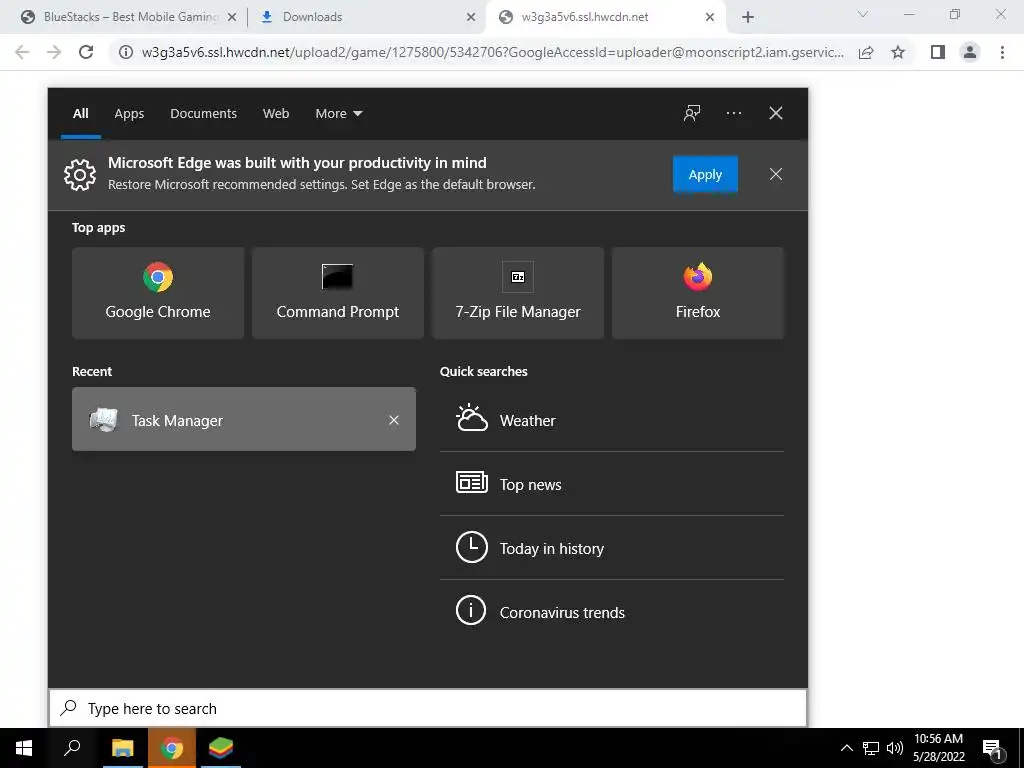Open Google Chrome from Top apps
The height and width of the screenshot is (768, 1024).
click(157, 293)
